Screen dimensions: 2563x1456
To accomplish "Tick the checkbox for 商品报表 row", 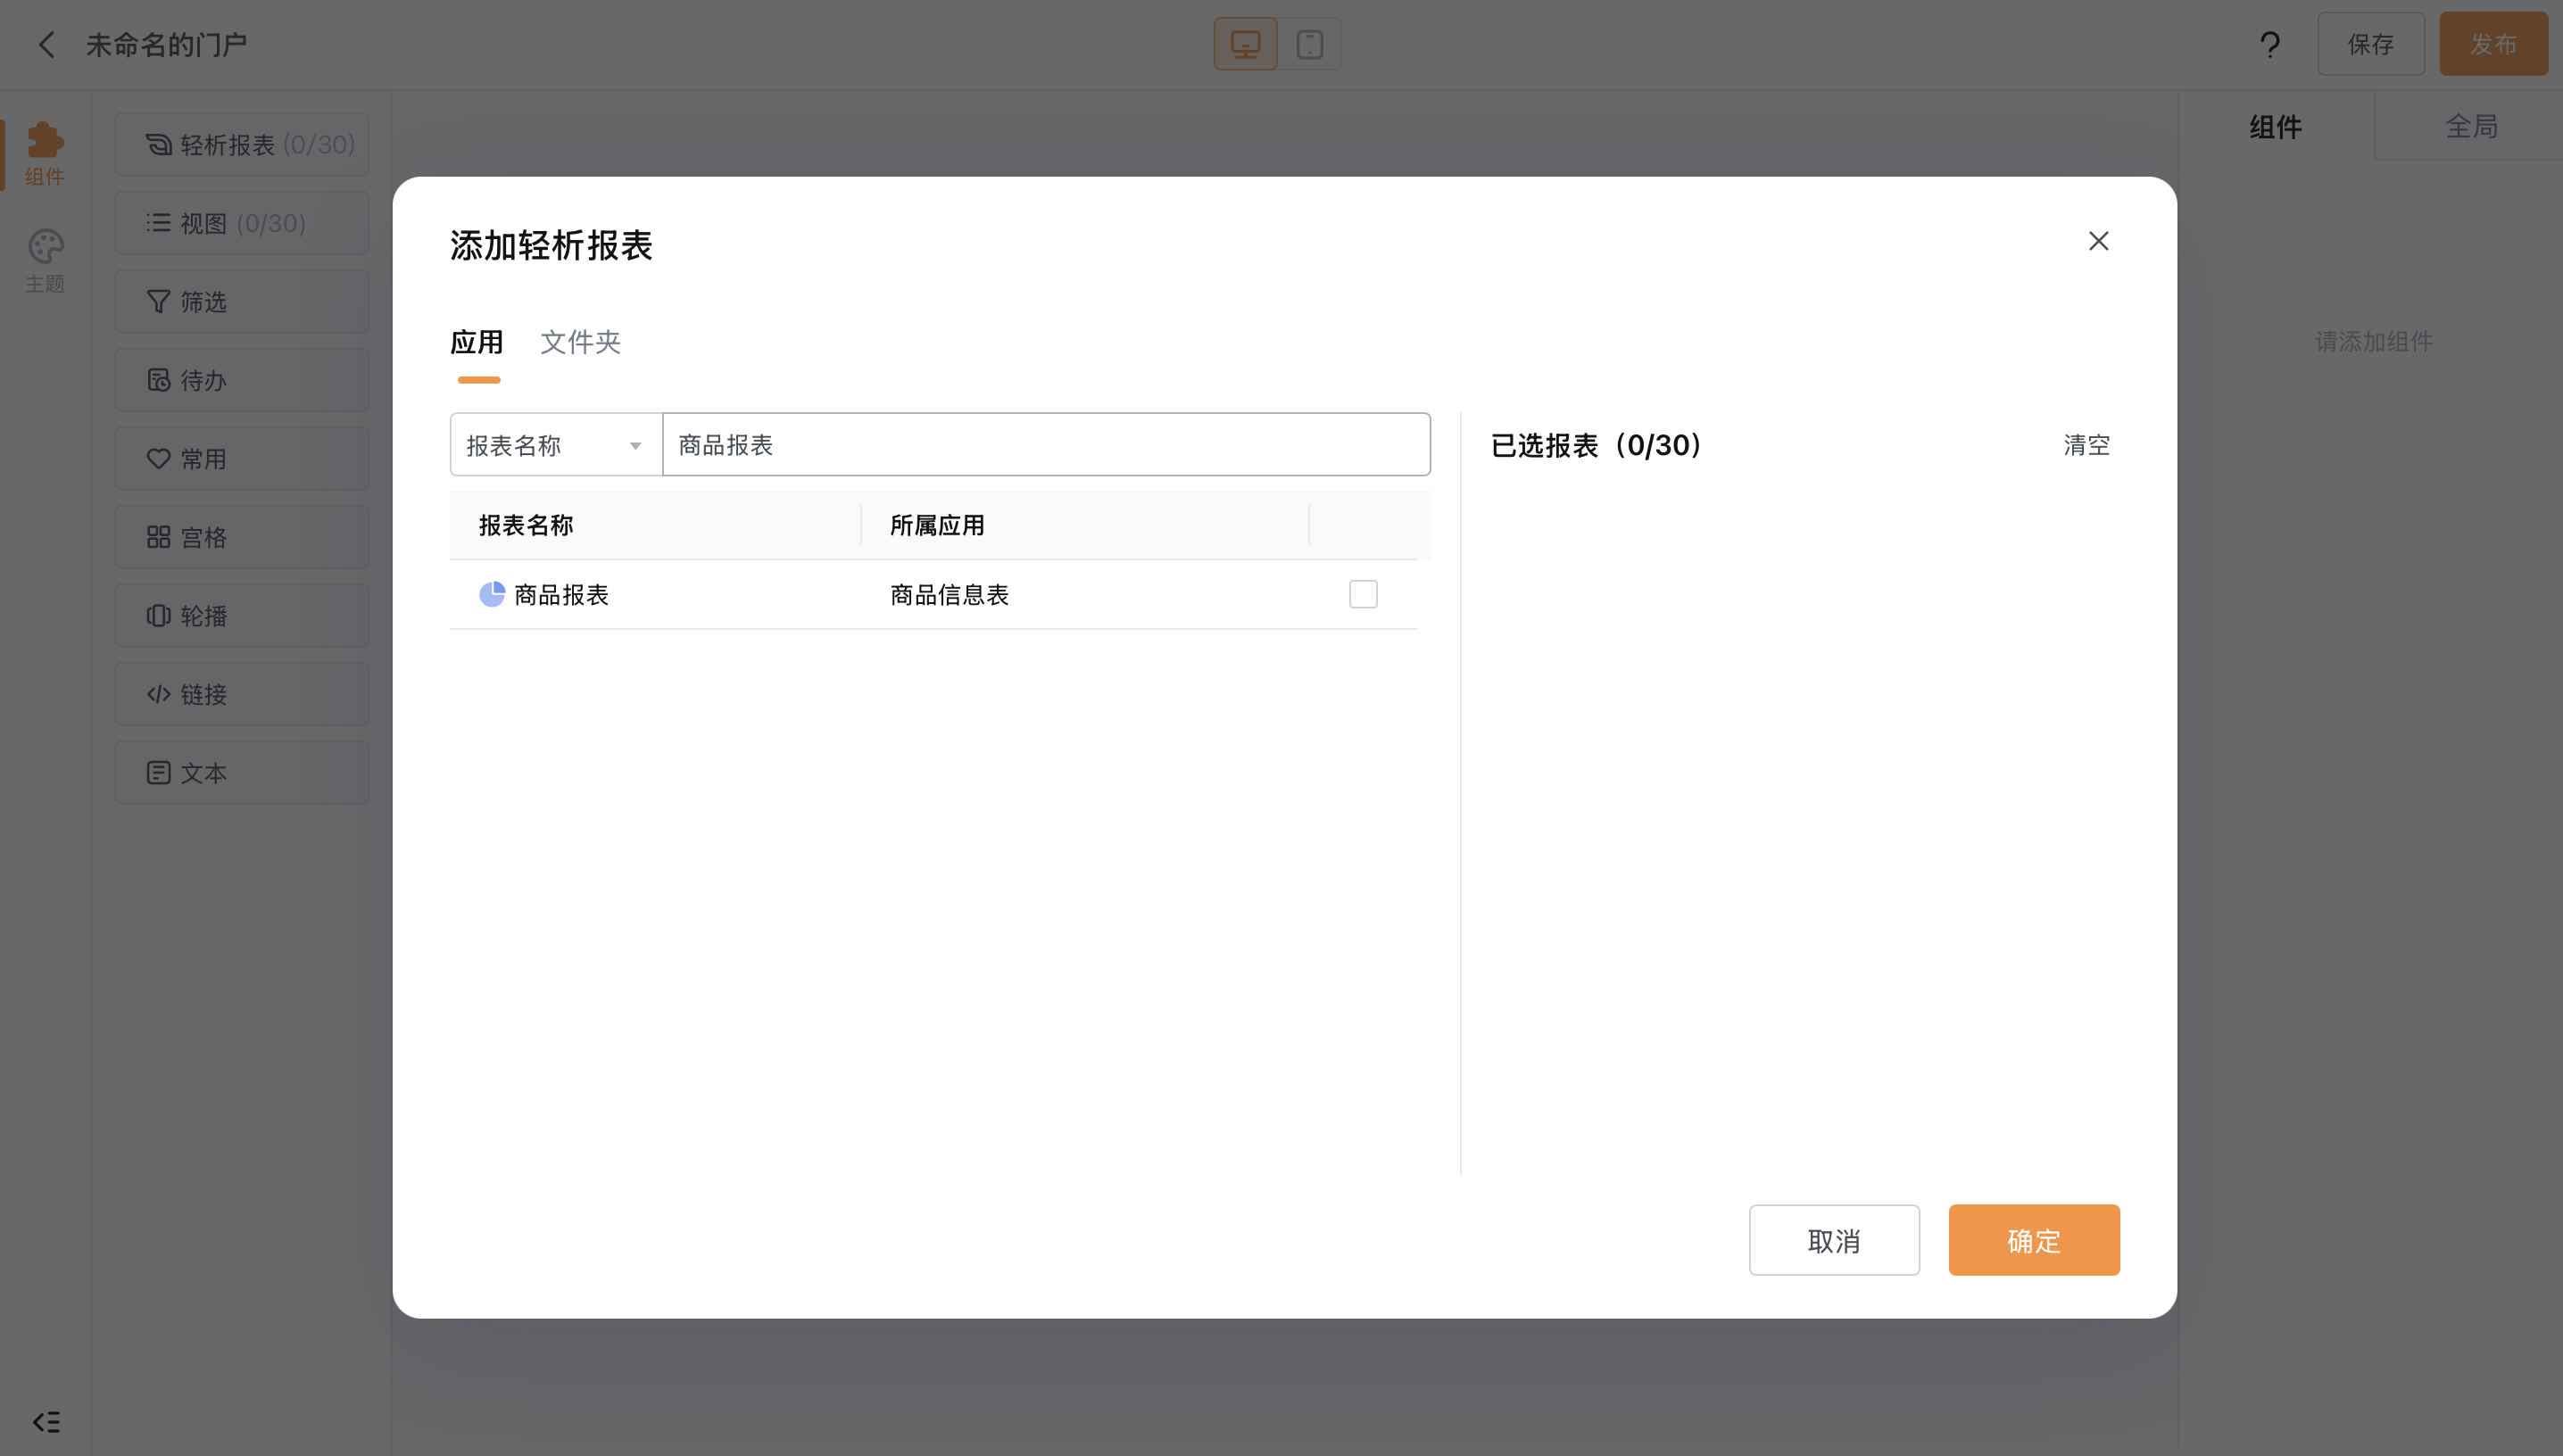I will point(1363,594).
